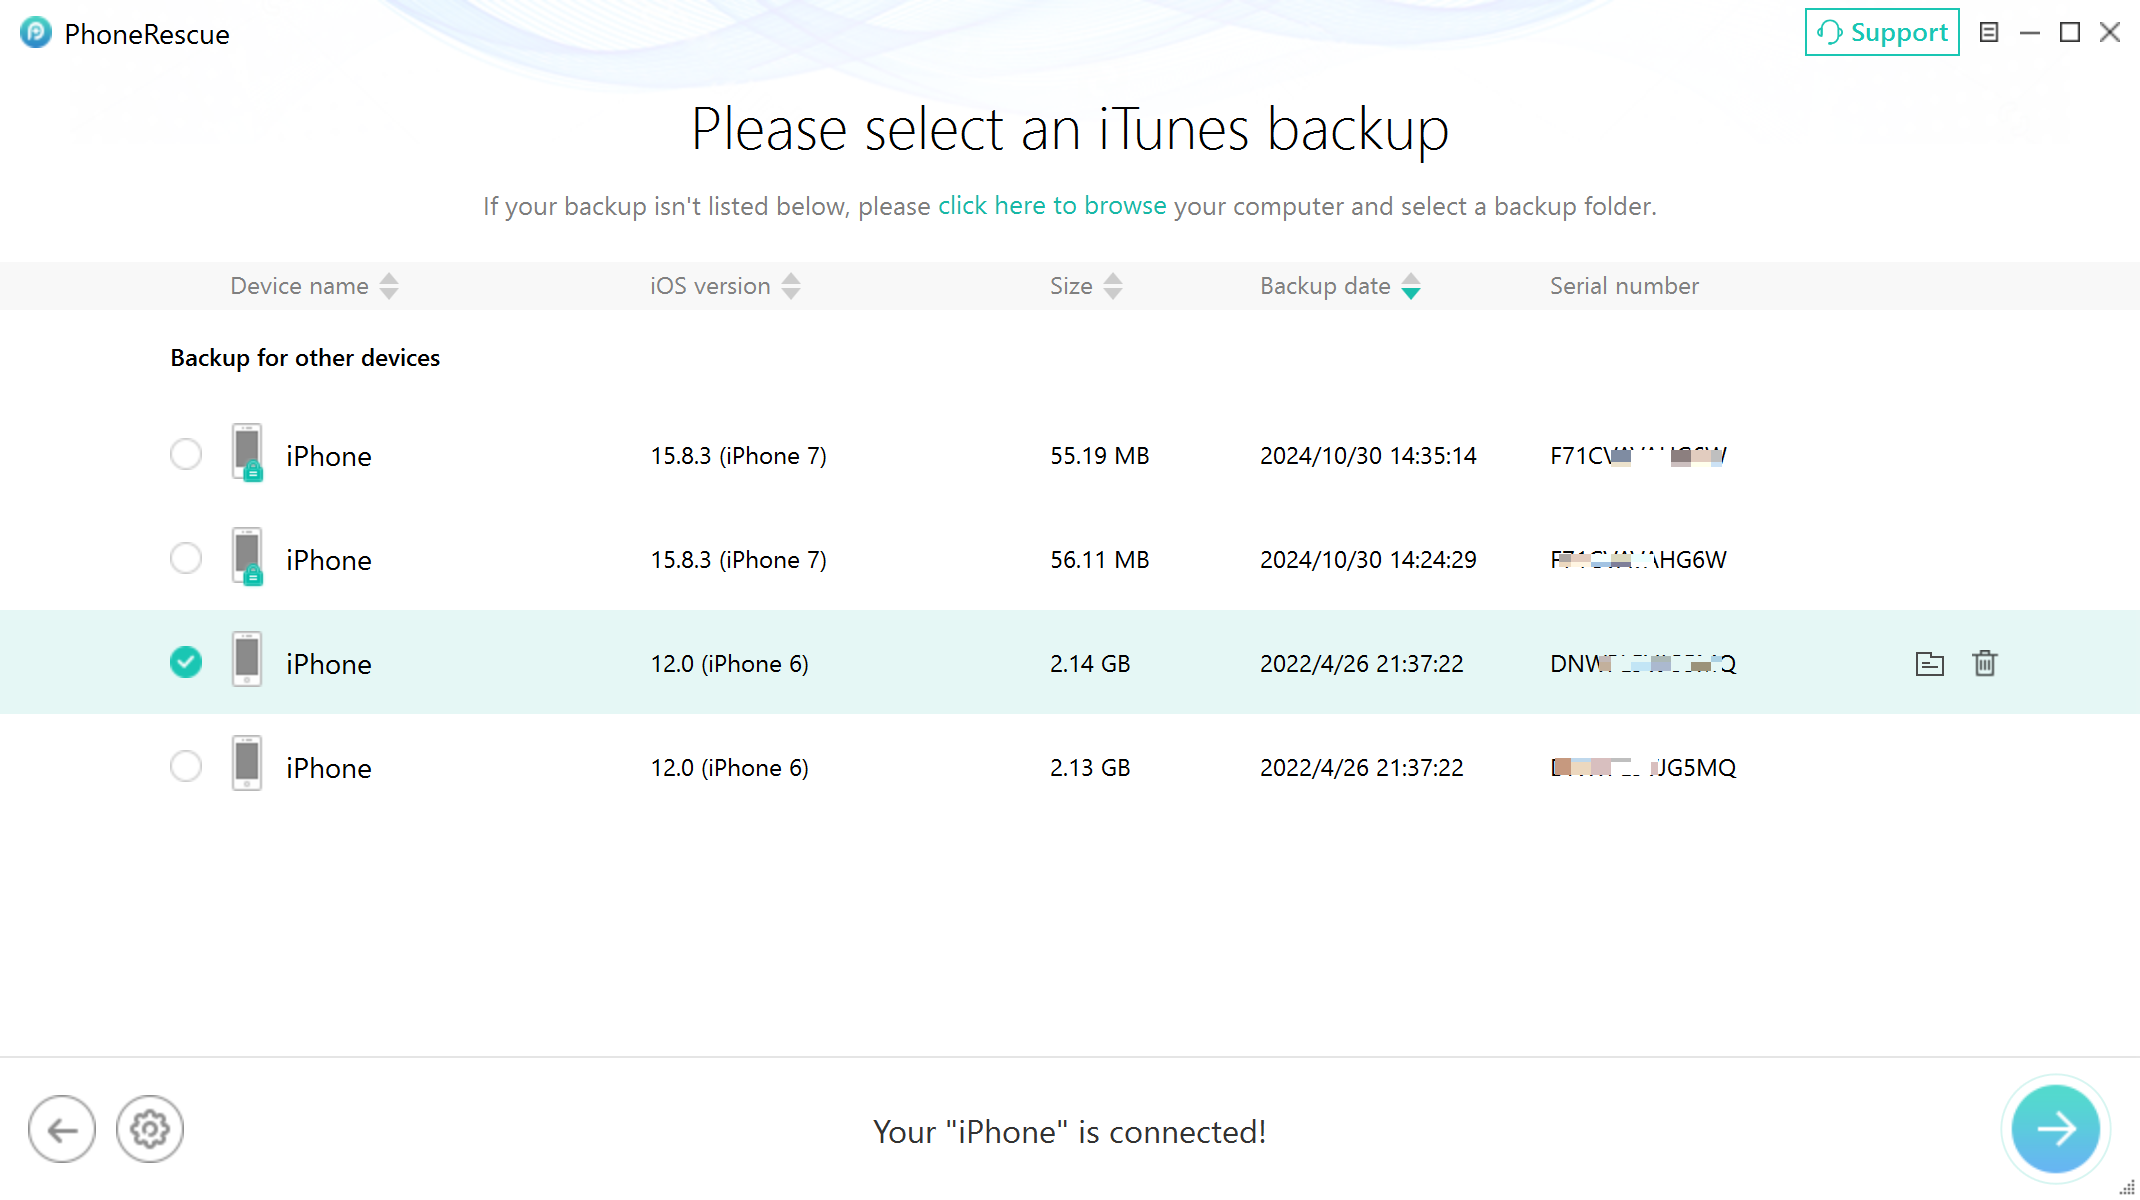Click the Serial number column header

point(1623,285)
